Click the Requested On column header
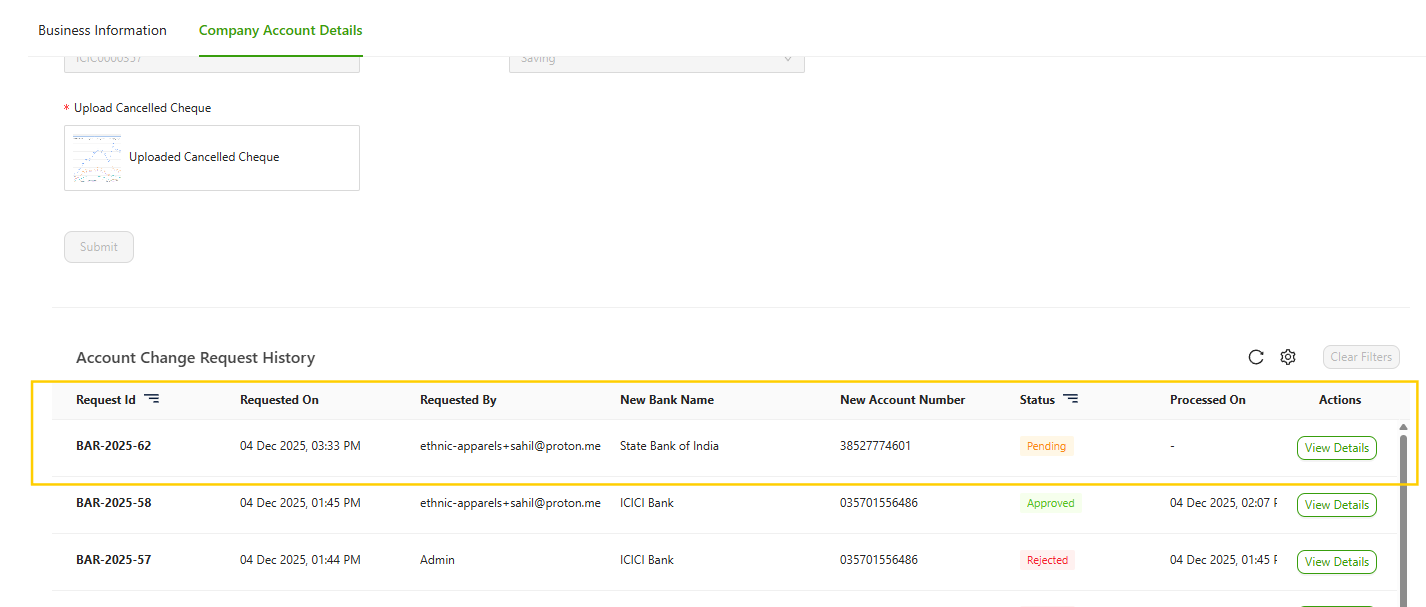Image resolution: width=1426 pixels, height=607 pixels. (279, 400)
